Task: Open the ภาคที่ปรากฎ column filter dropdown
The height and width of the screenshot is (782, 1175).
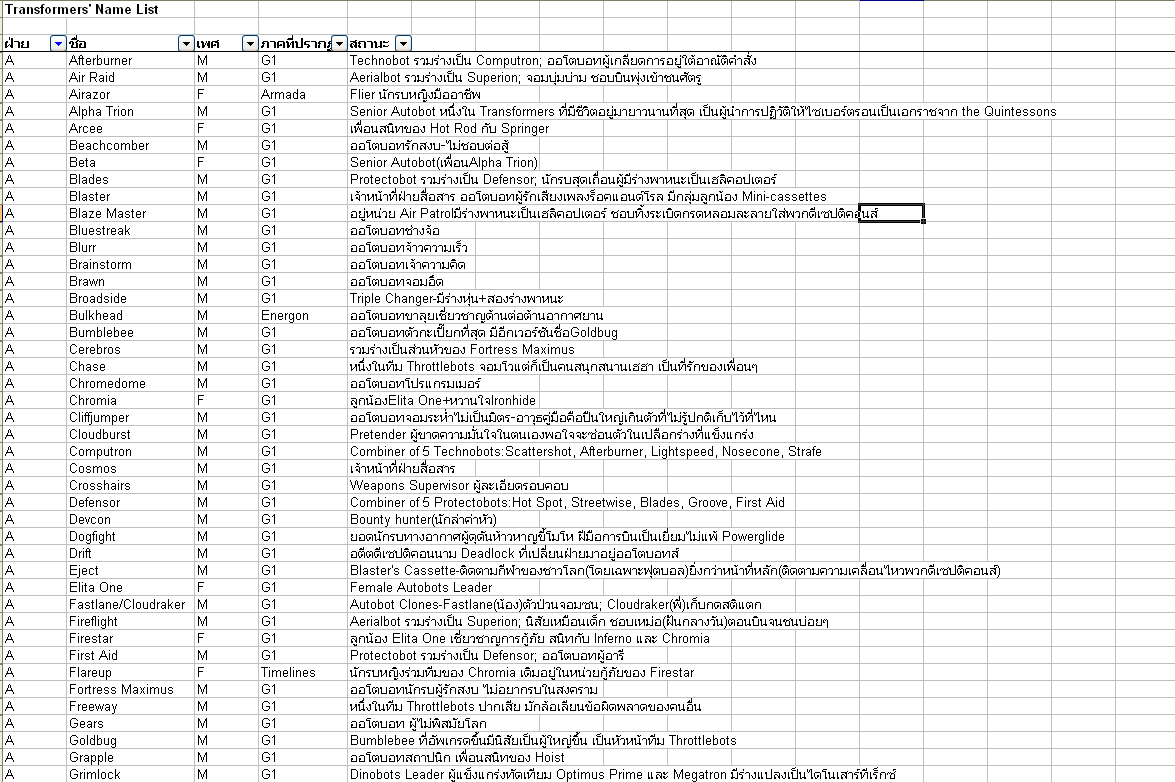Action: [339, 43]
